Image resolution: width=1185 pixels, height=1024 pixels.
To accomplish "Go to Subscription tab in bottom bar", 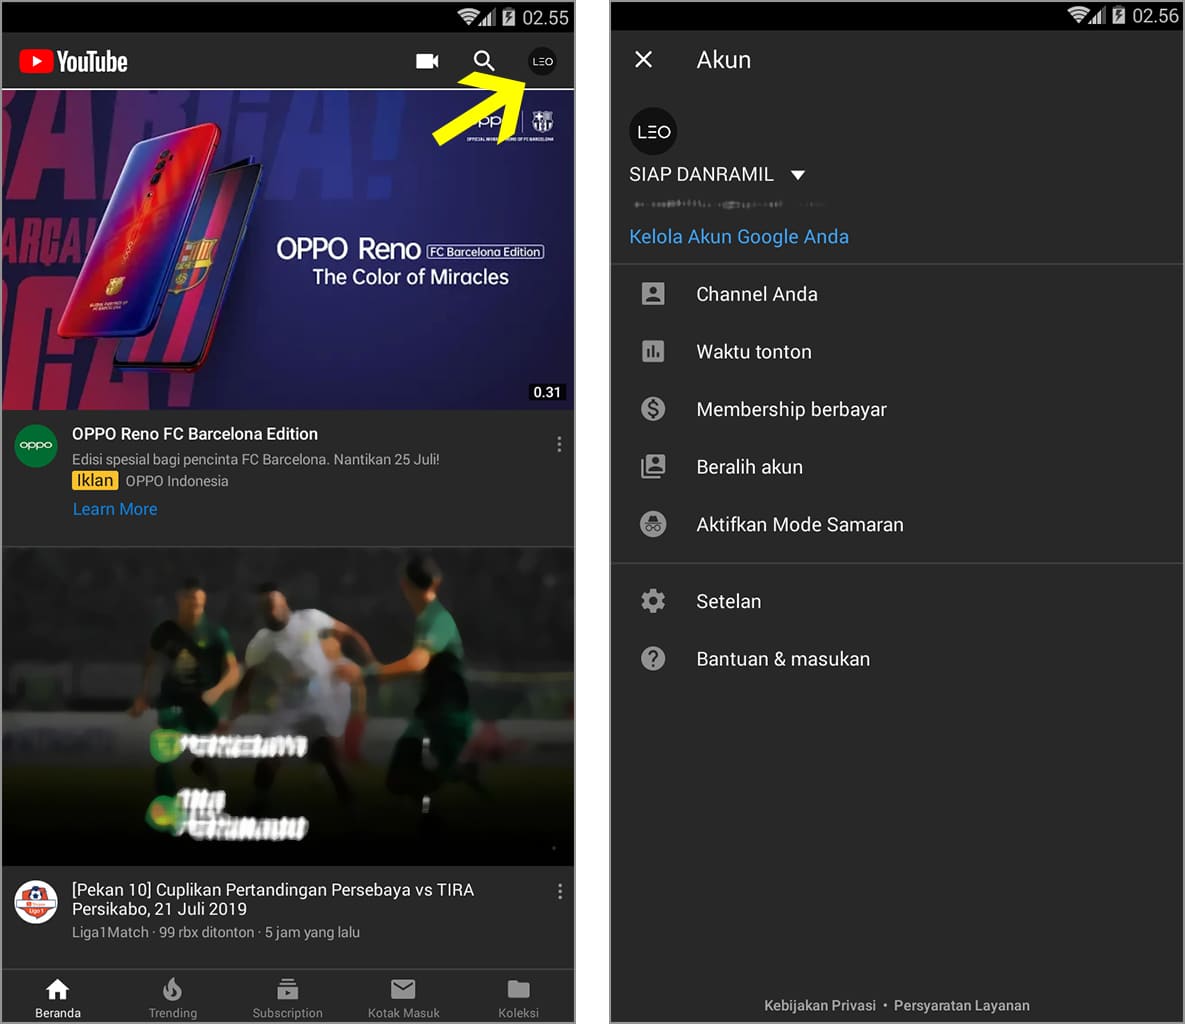I will (x=287, y=997).
